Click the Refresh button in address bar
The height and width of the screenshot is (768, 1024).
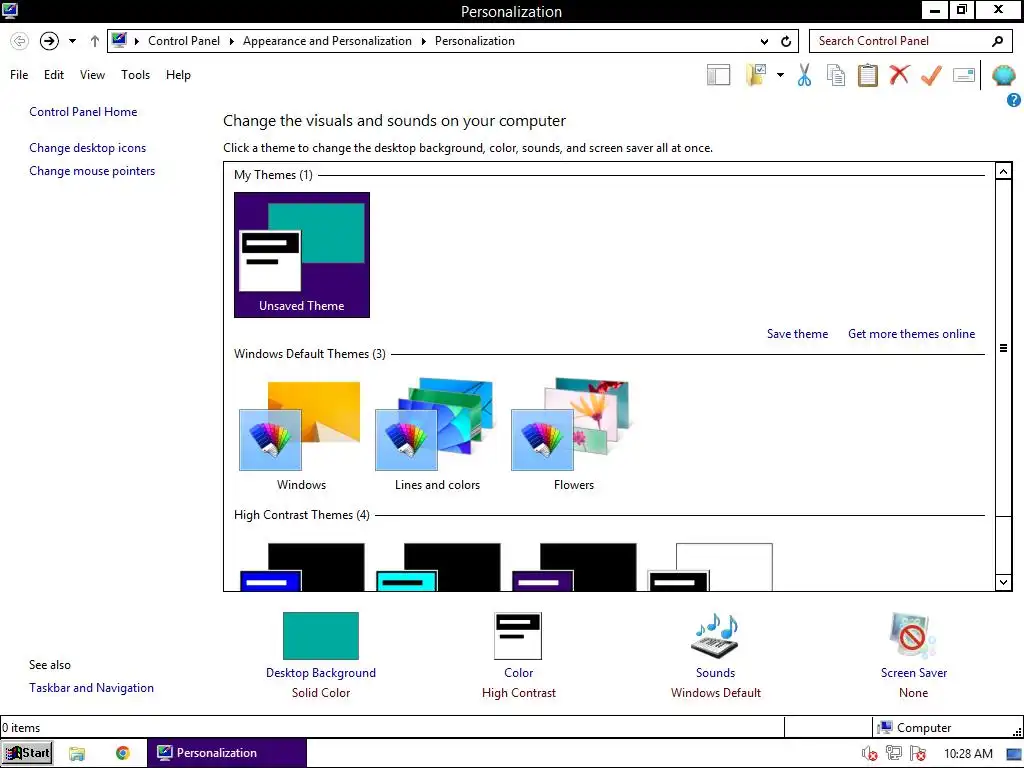click(786, 41)
